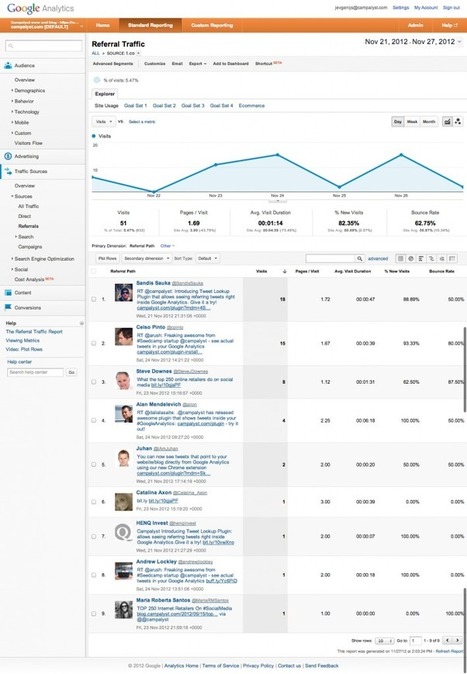Click the Plot Rows button
Screen dimensions: 467x674
click(x=107, y=258)
